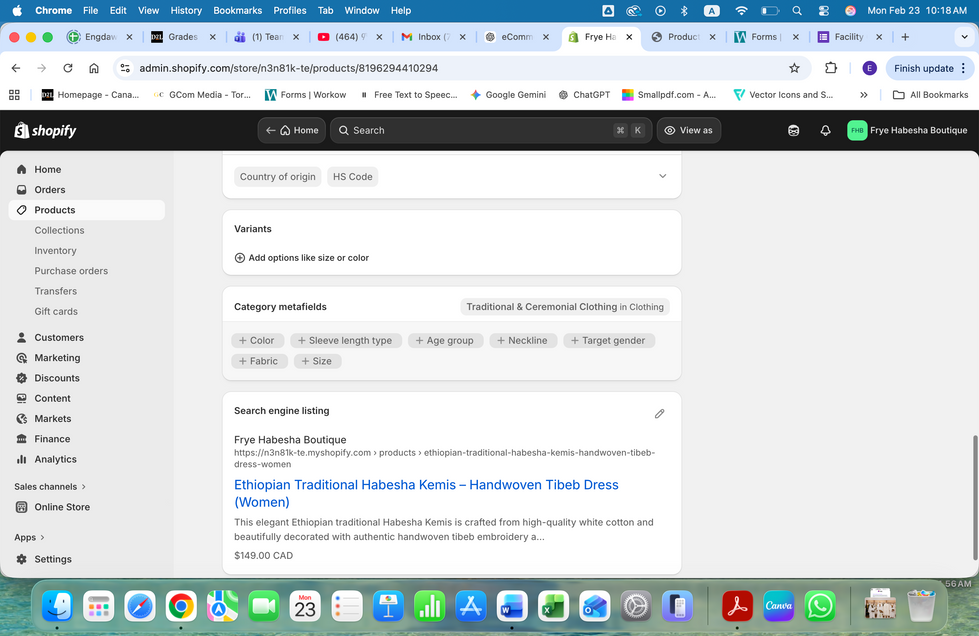Click the Marketing target icon in sidebar
Image resolution: width=979 pixels, height=636 pixels.
click(x=22, y=358)
